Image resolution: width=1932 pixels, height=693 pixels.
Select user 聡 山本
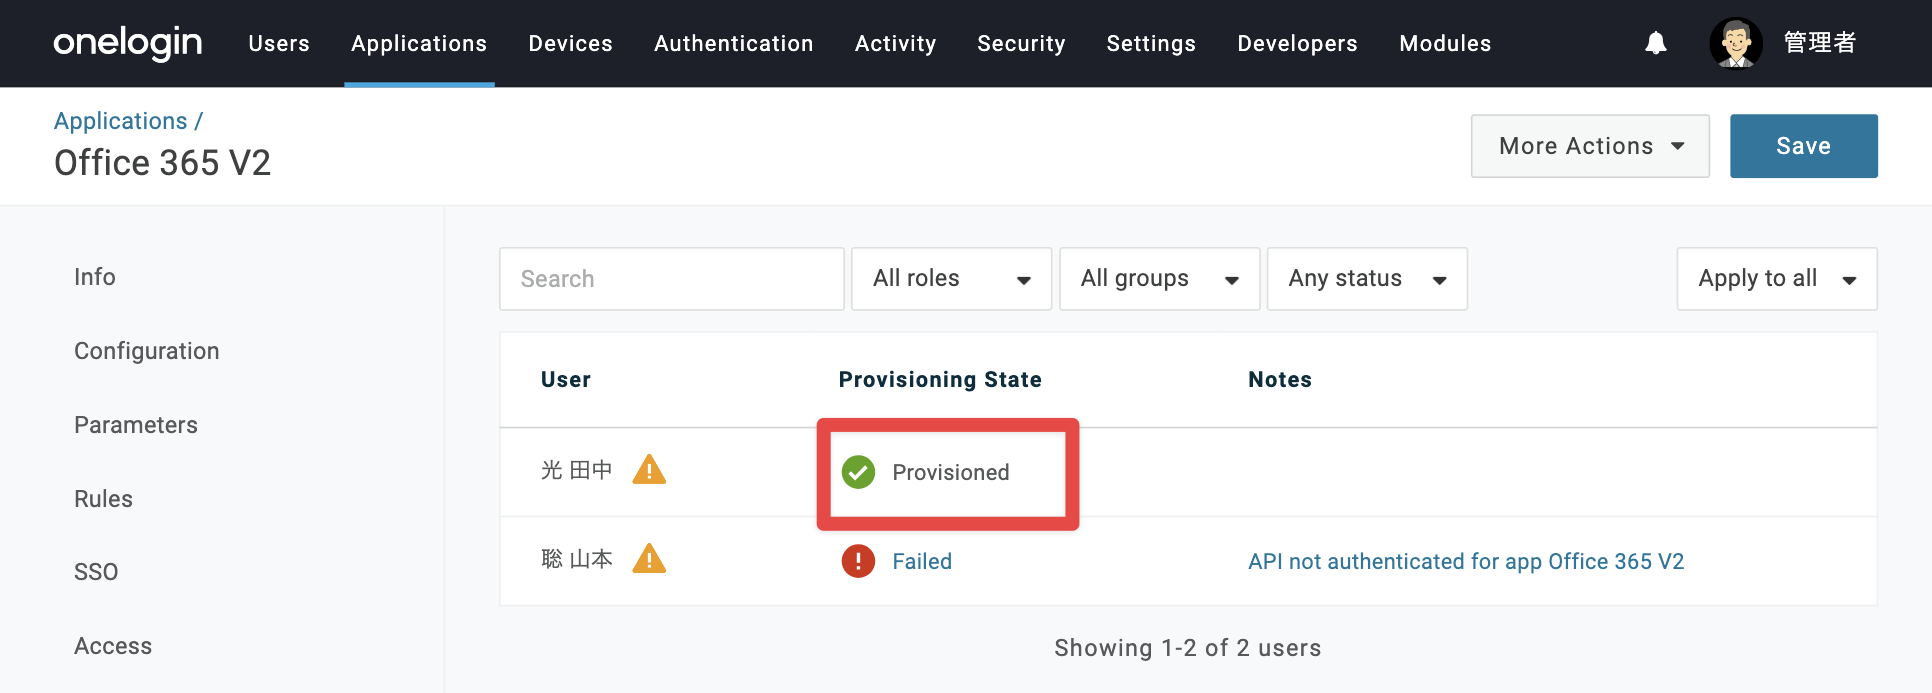click(576, 559)
